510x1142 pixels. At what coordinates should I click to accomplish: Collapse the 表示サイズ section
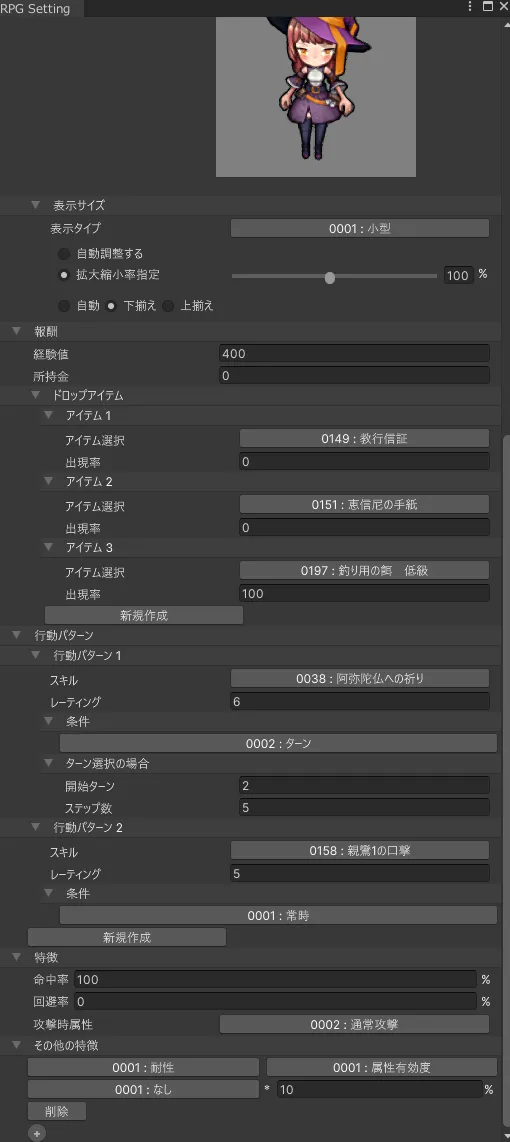(x=35, y=205)
